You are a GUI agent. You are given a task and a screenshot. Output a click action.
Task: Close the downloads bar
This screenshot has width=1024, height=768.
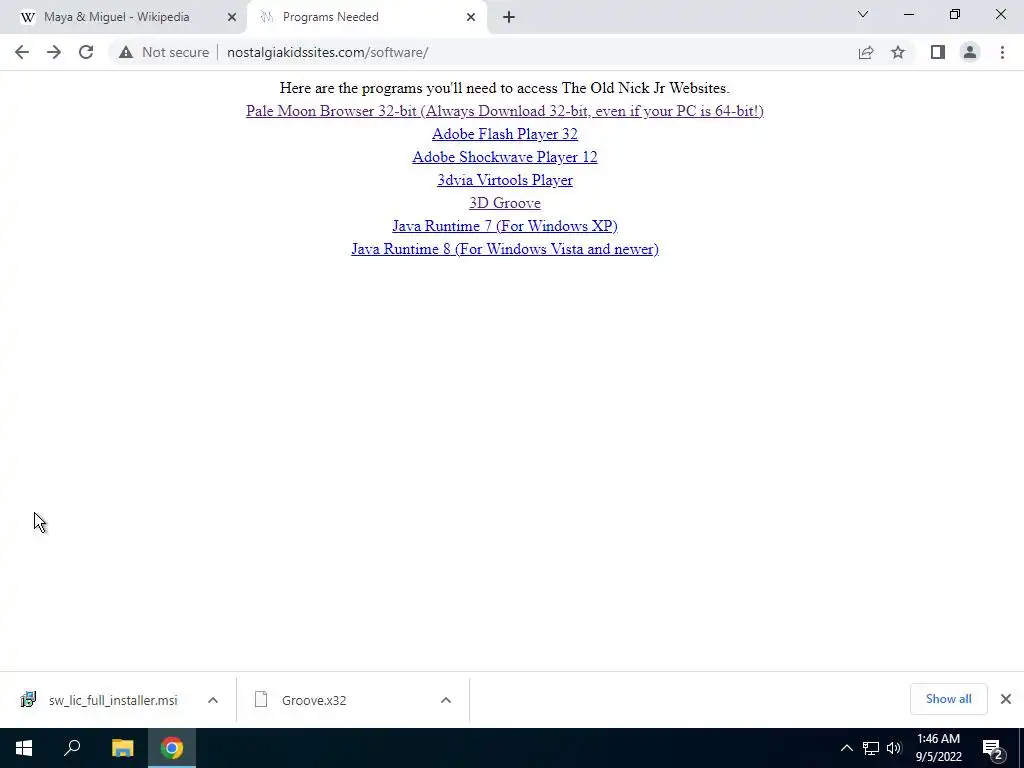[1006, 699]
